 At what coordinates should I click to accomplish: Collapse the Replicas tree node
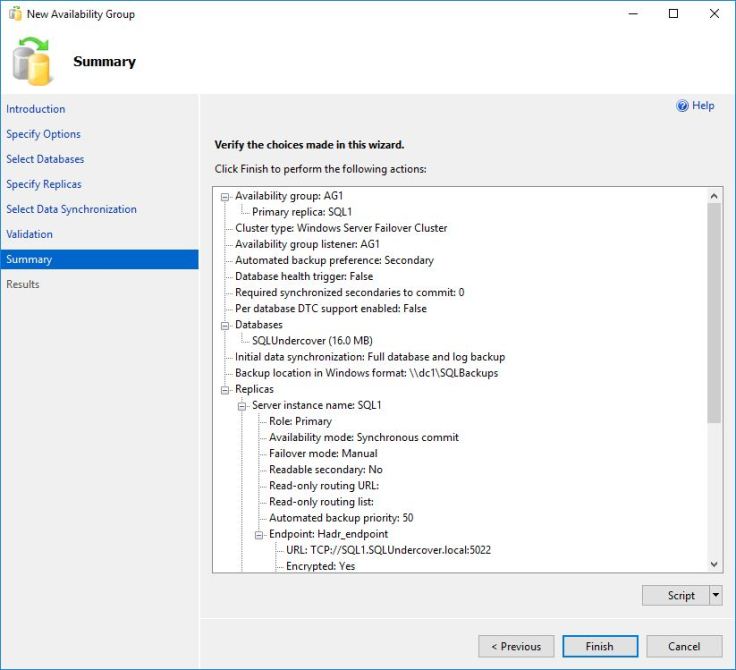tap(225, 390)
